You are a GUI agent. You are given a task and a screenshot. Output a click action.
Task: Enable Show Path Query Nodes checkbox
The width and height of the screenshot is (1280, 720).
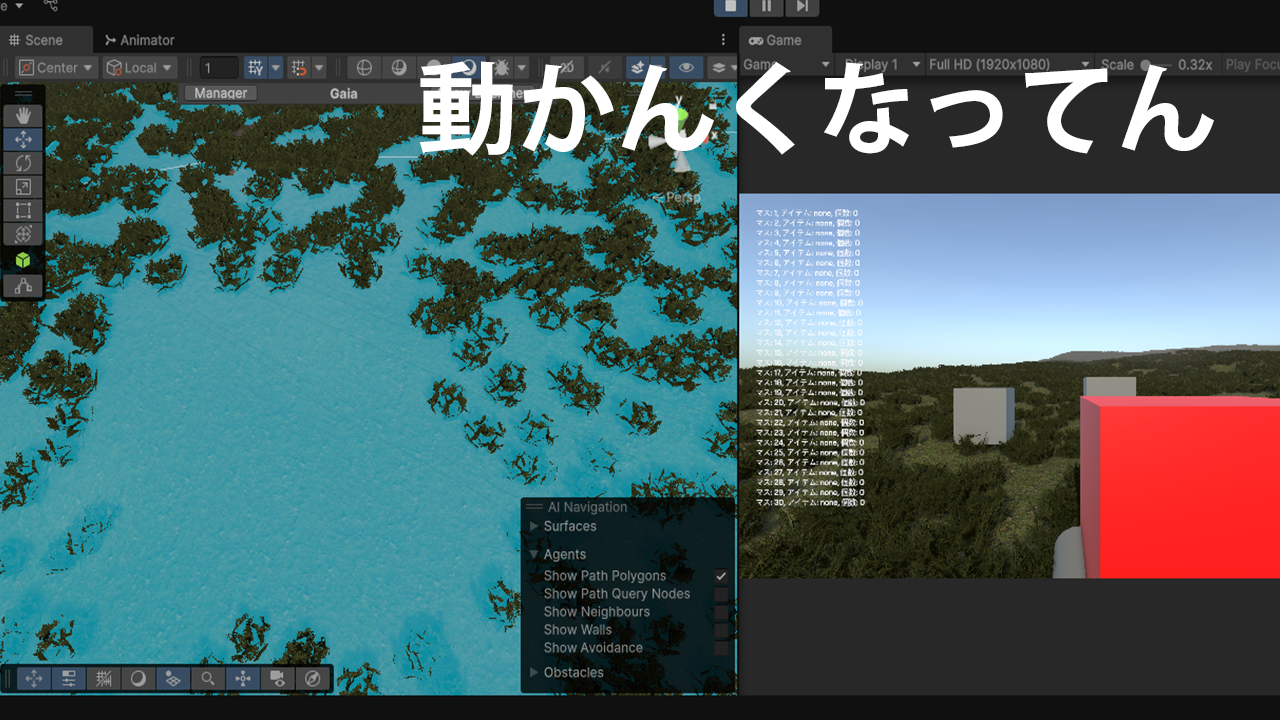[721, 594]
